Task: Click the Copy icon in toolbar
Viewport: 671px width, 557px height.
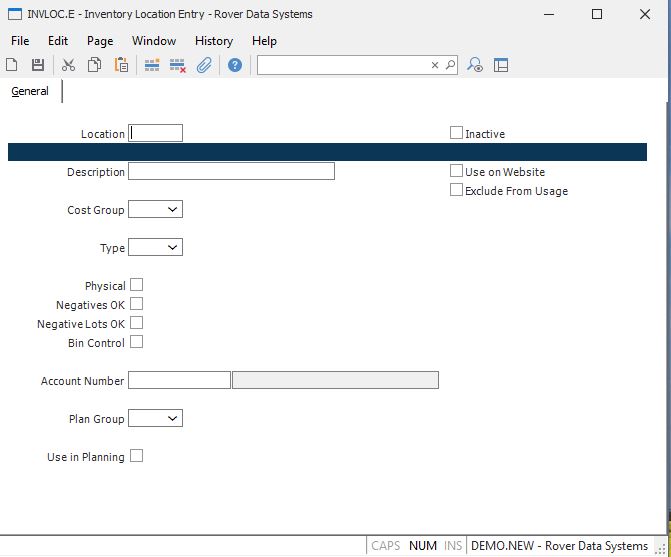Action: click(94, 65)
